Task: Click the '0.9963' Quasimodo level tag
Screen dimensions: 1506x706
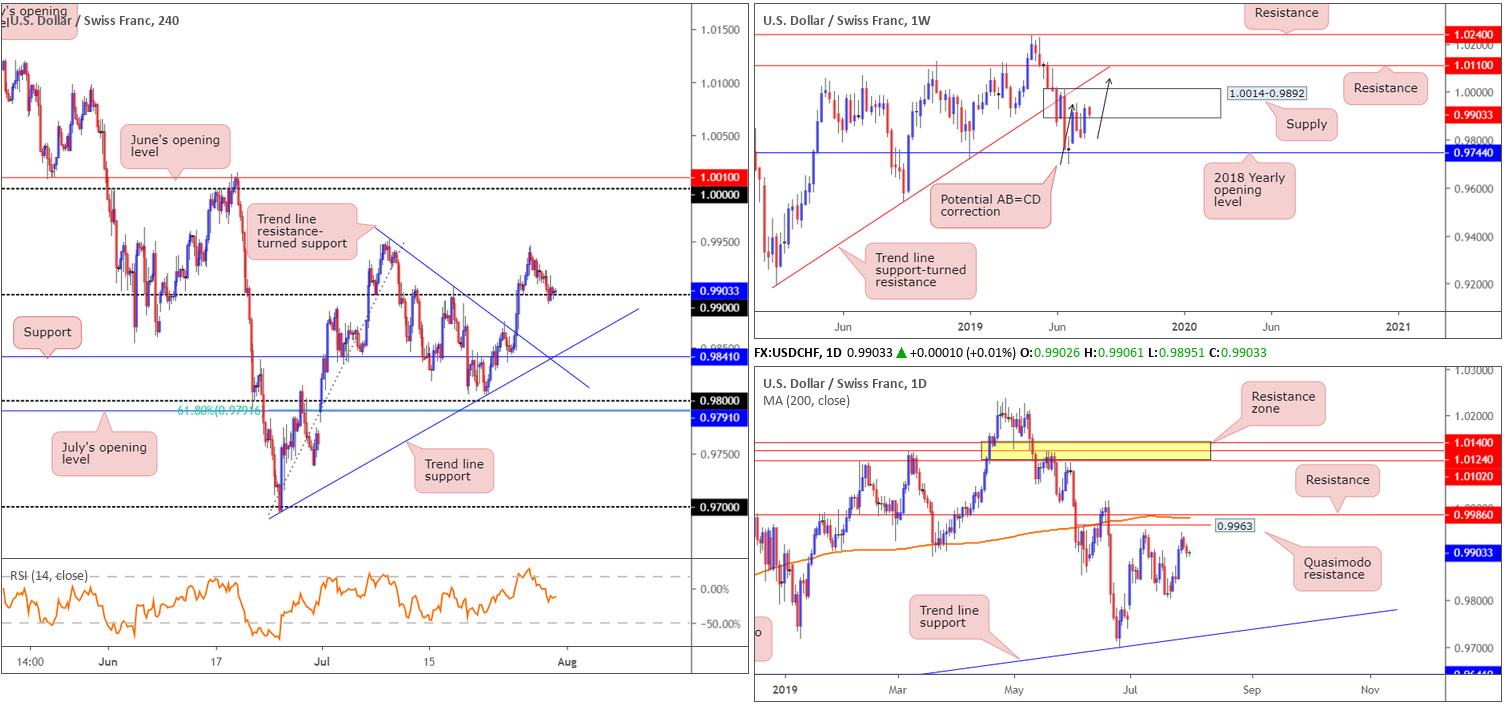Action: coord(1235,525)
